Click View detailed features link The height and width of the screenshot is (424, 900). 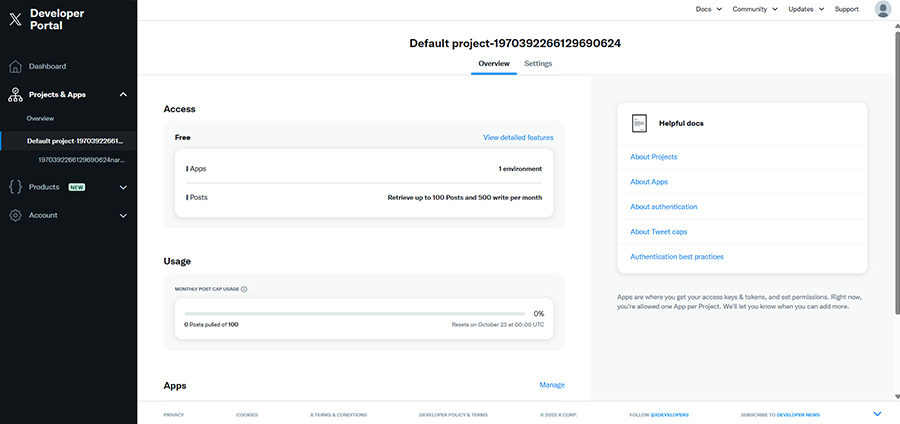[518, 138]
